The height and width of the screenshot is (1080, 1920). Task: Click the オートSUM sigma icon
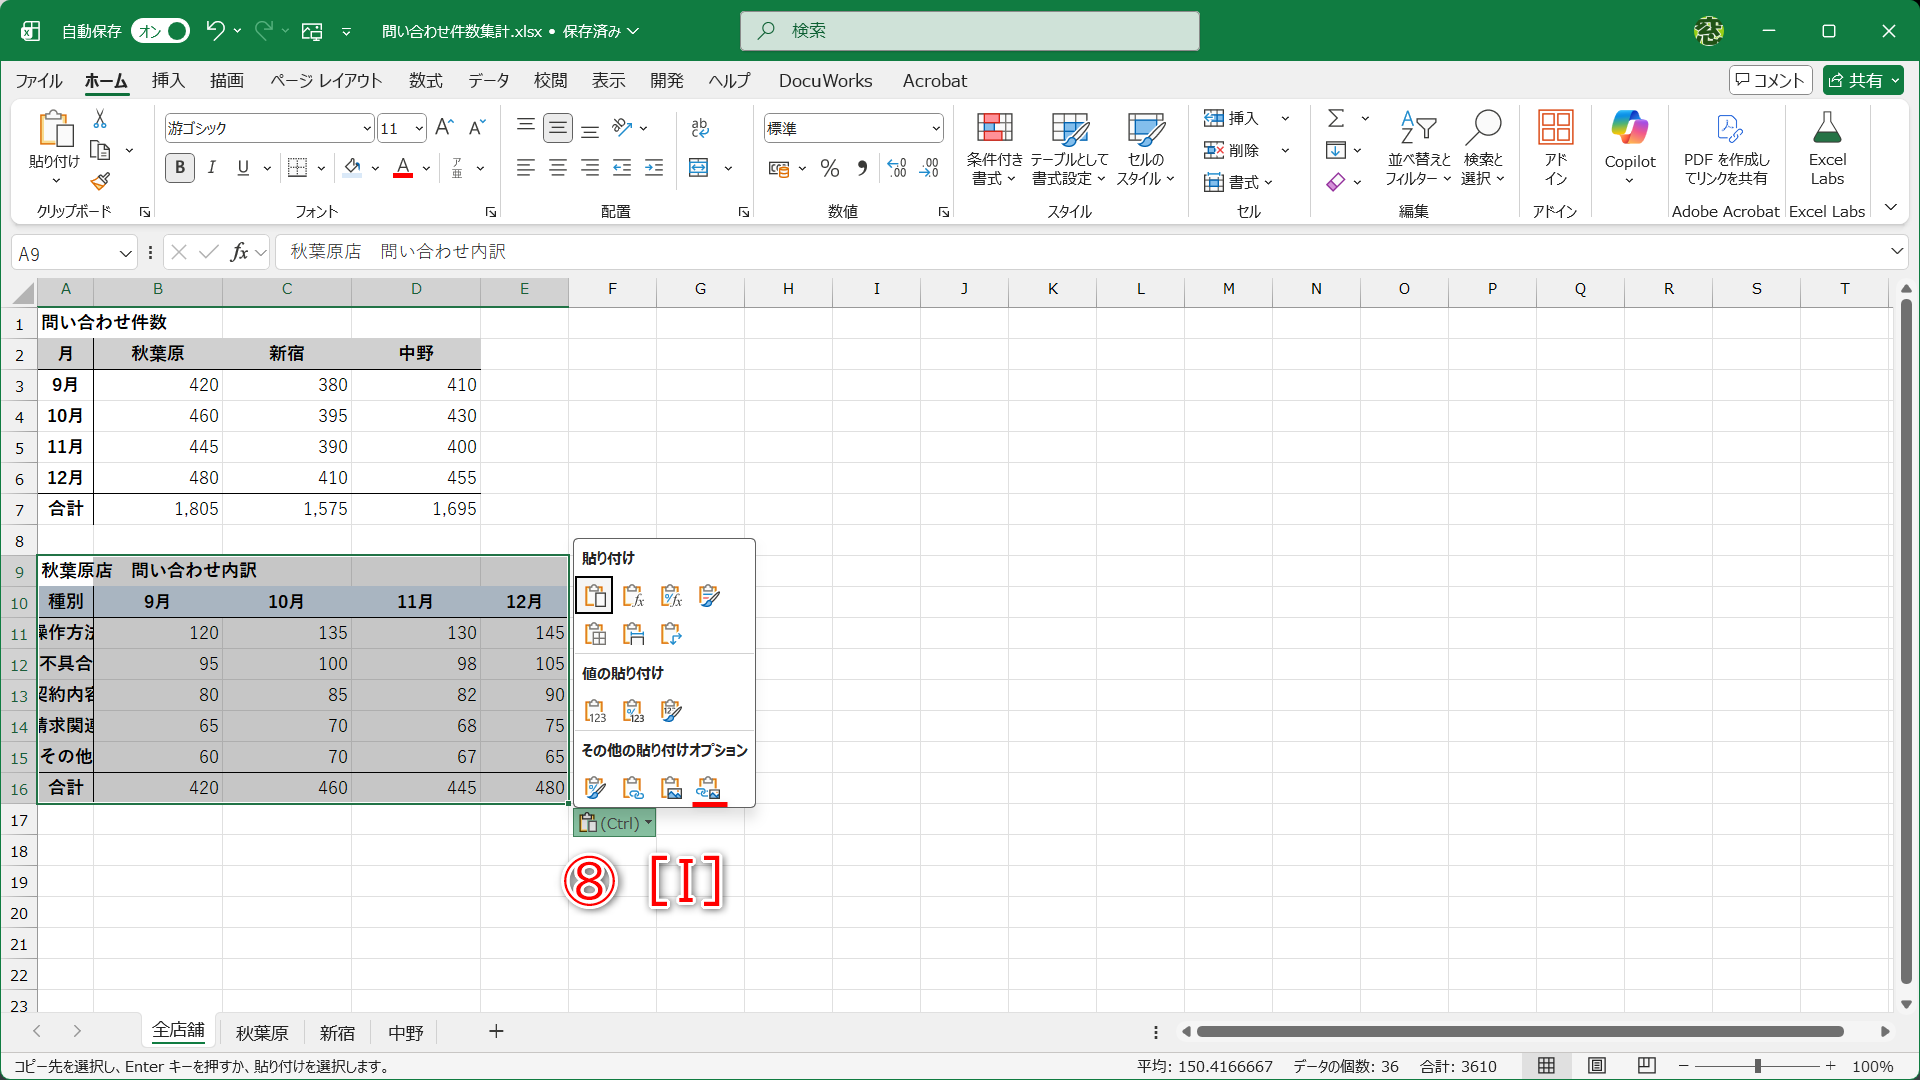(x=1337, y=117)
